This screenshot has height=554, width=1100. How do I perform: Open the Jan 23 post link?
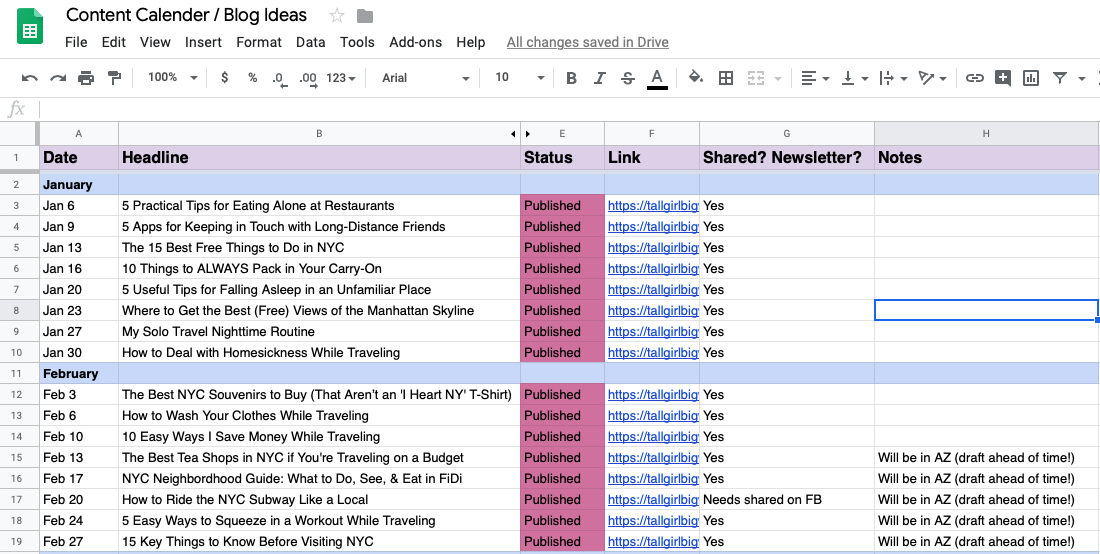(x=653, y=311)
